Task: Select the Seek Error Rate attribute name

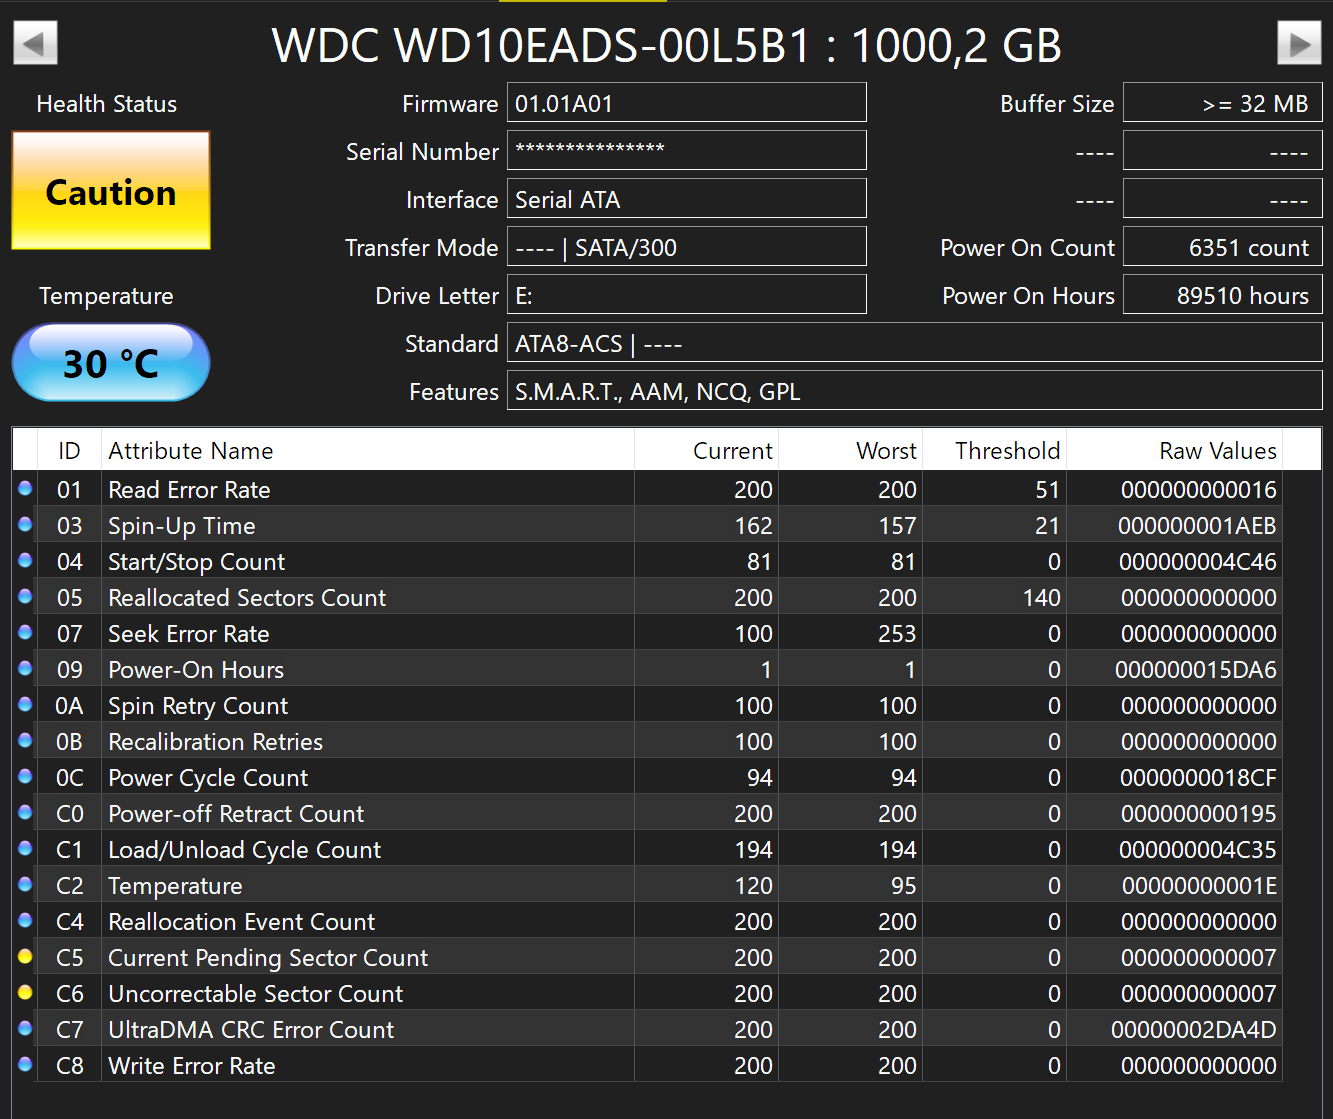Action: pos(189,634)
